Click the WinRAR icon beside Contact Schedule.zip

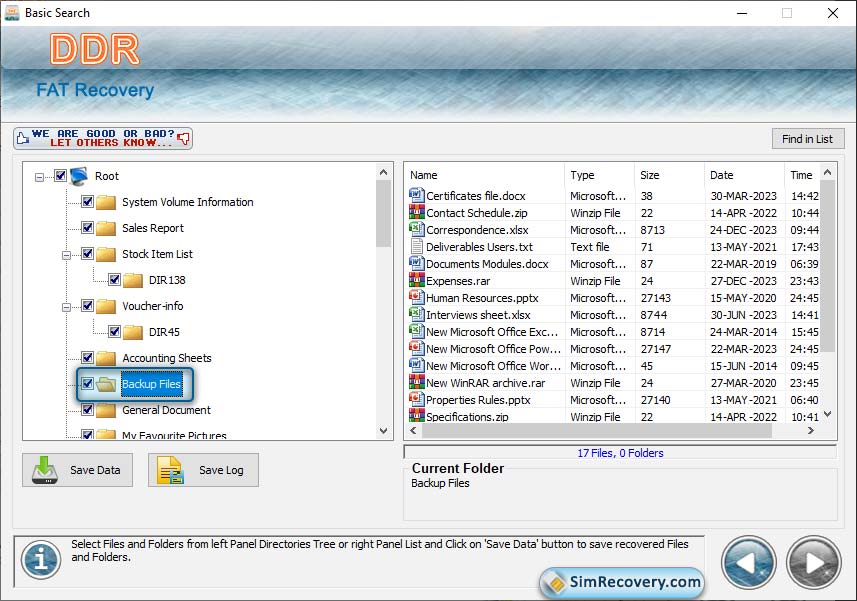416,212
